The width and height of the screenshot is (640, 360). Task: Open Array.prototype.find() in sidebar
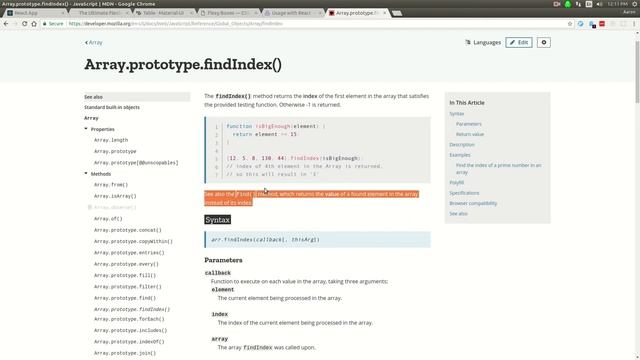[x=125, y=298]
